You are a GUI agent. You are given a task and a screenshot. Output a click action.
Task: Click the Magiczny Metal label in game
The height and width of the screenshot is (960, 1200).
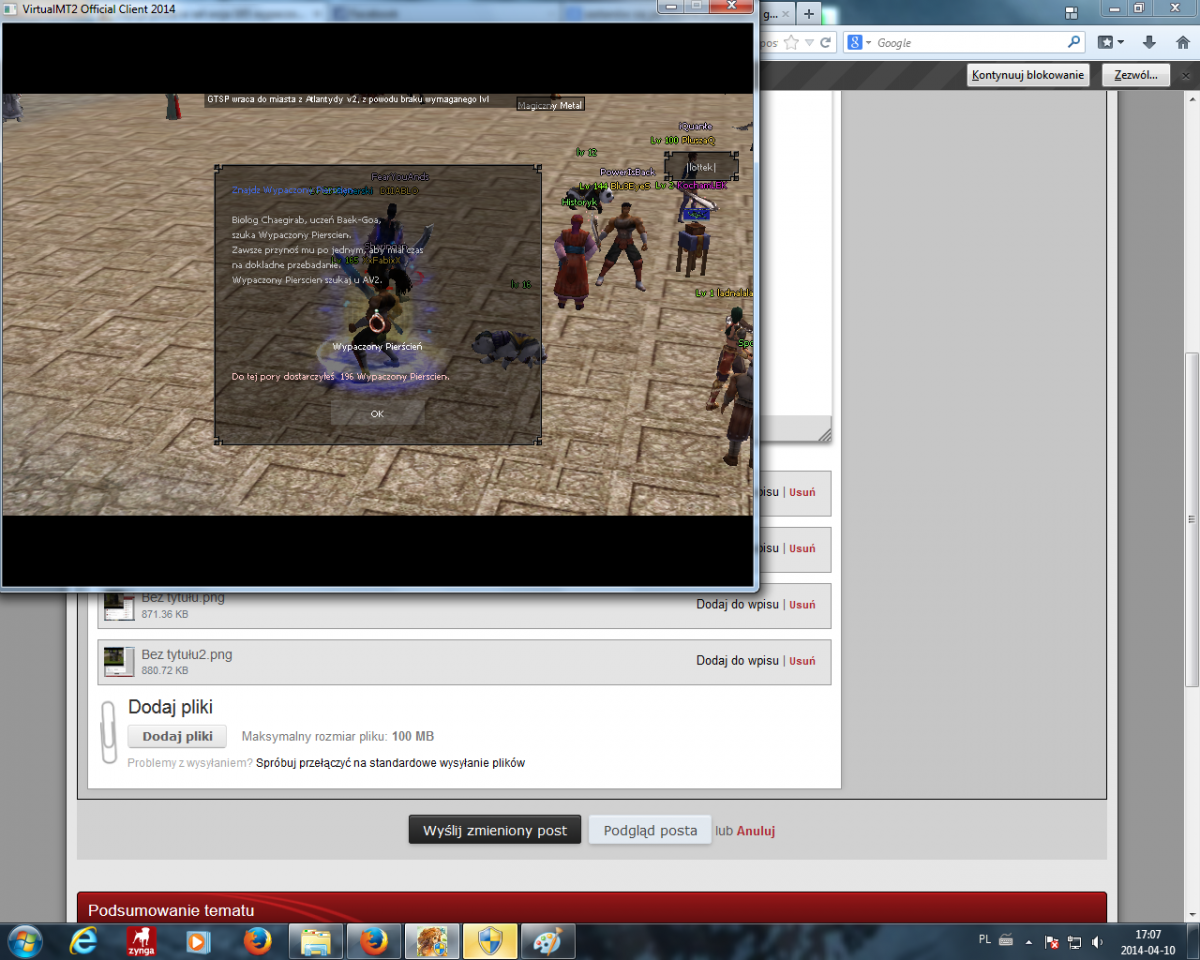tap(550, 105)
